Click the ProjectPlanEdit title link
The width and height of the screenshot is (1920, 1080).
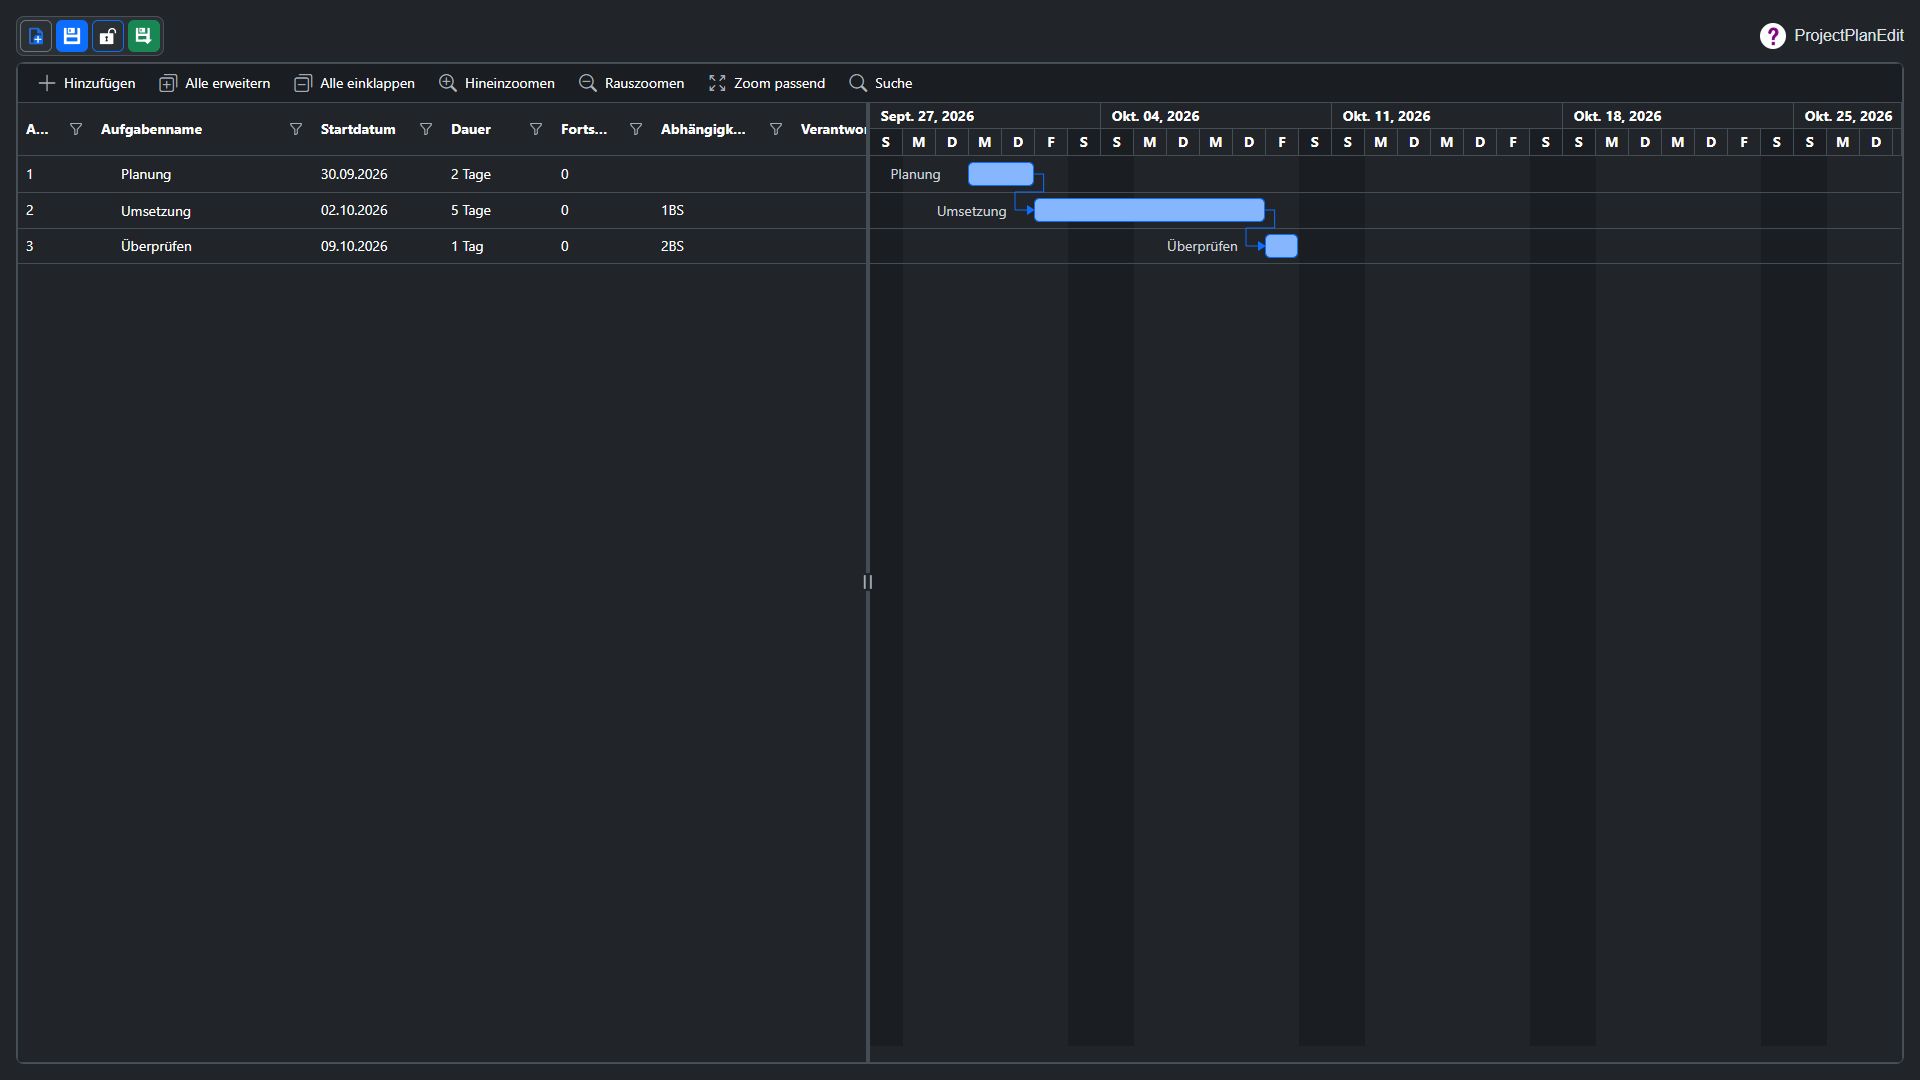(1848, 36)
